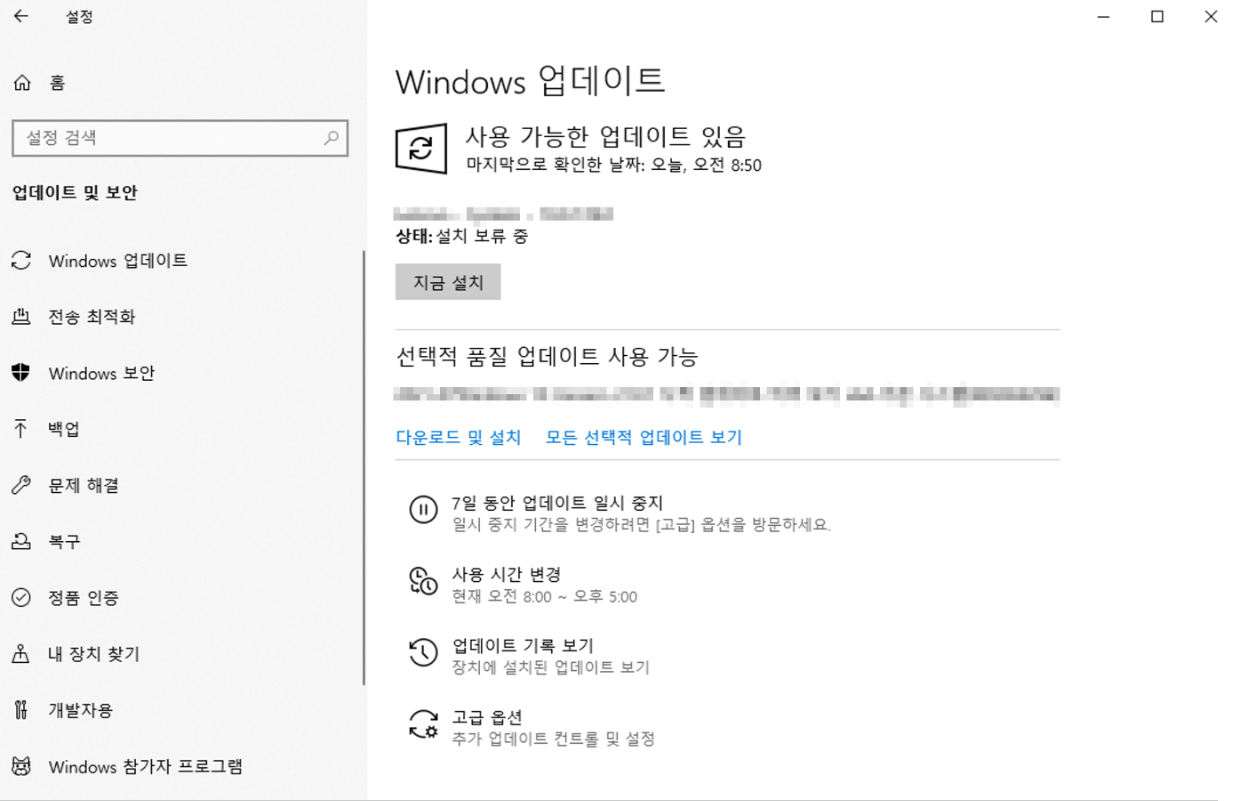
Task: Click the pause icon for 7일 동안 업데이트 일시 중지
Action: pos(423,509)
